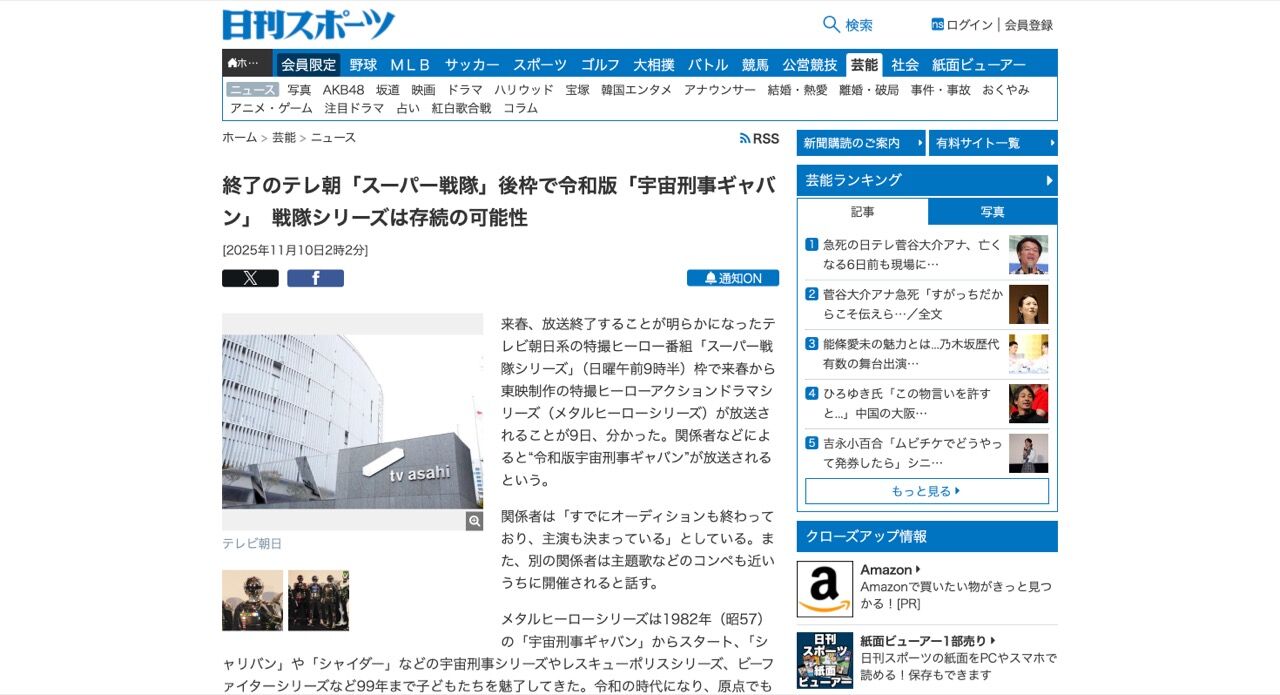Screen dimensions: 1280x695
Task: Open 芸能ランキング header arrow
Action: pos(1050,180)
